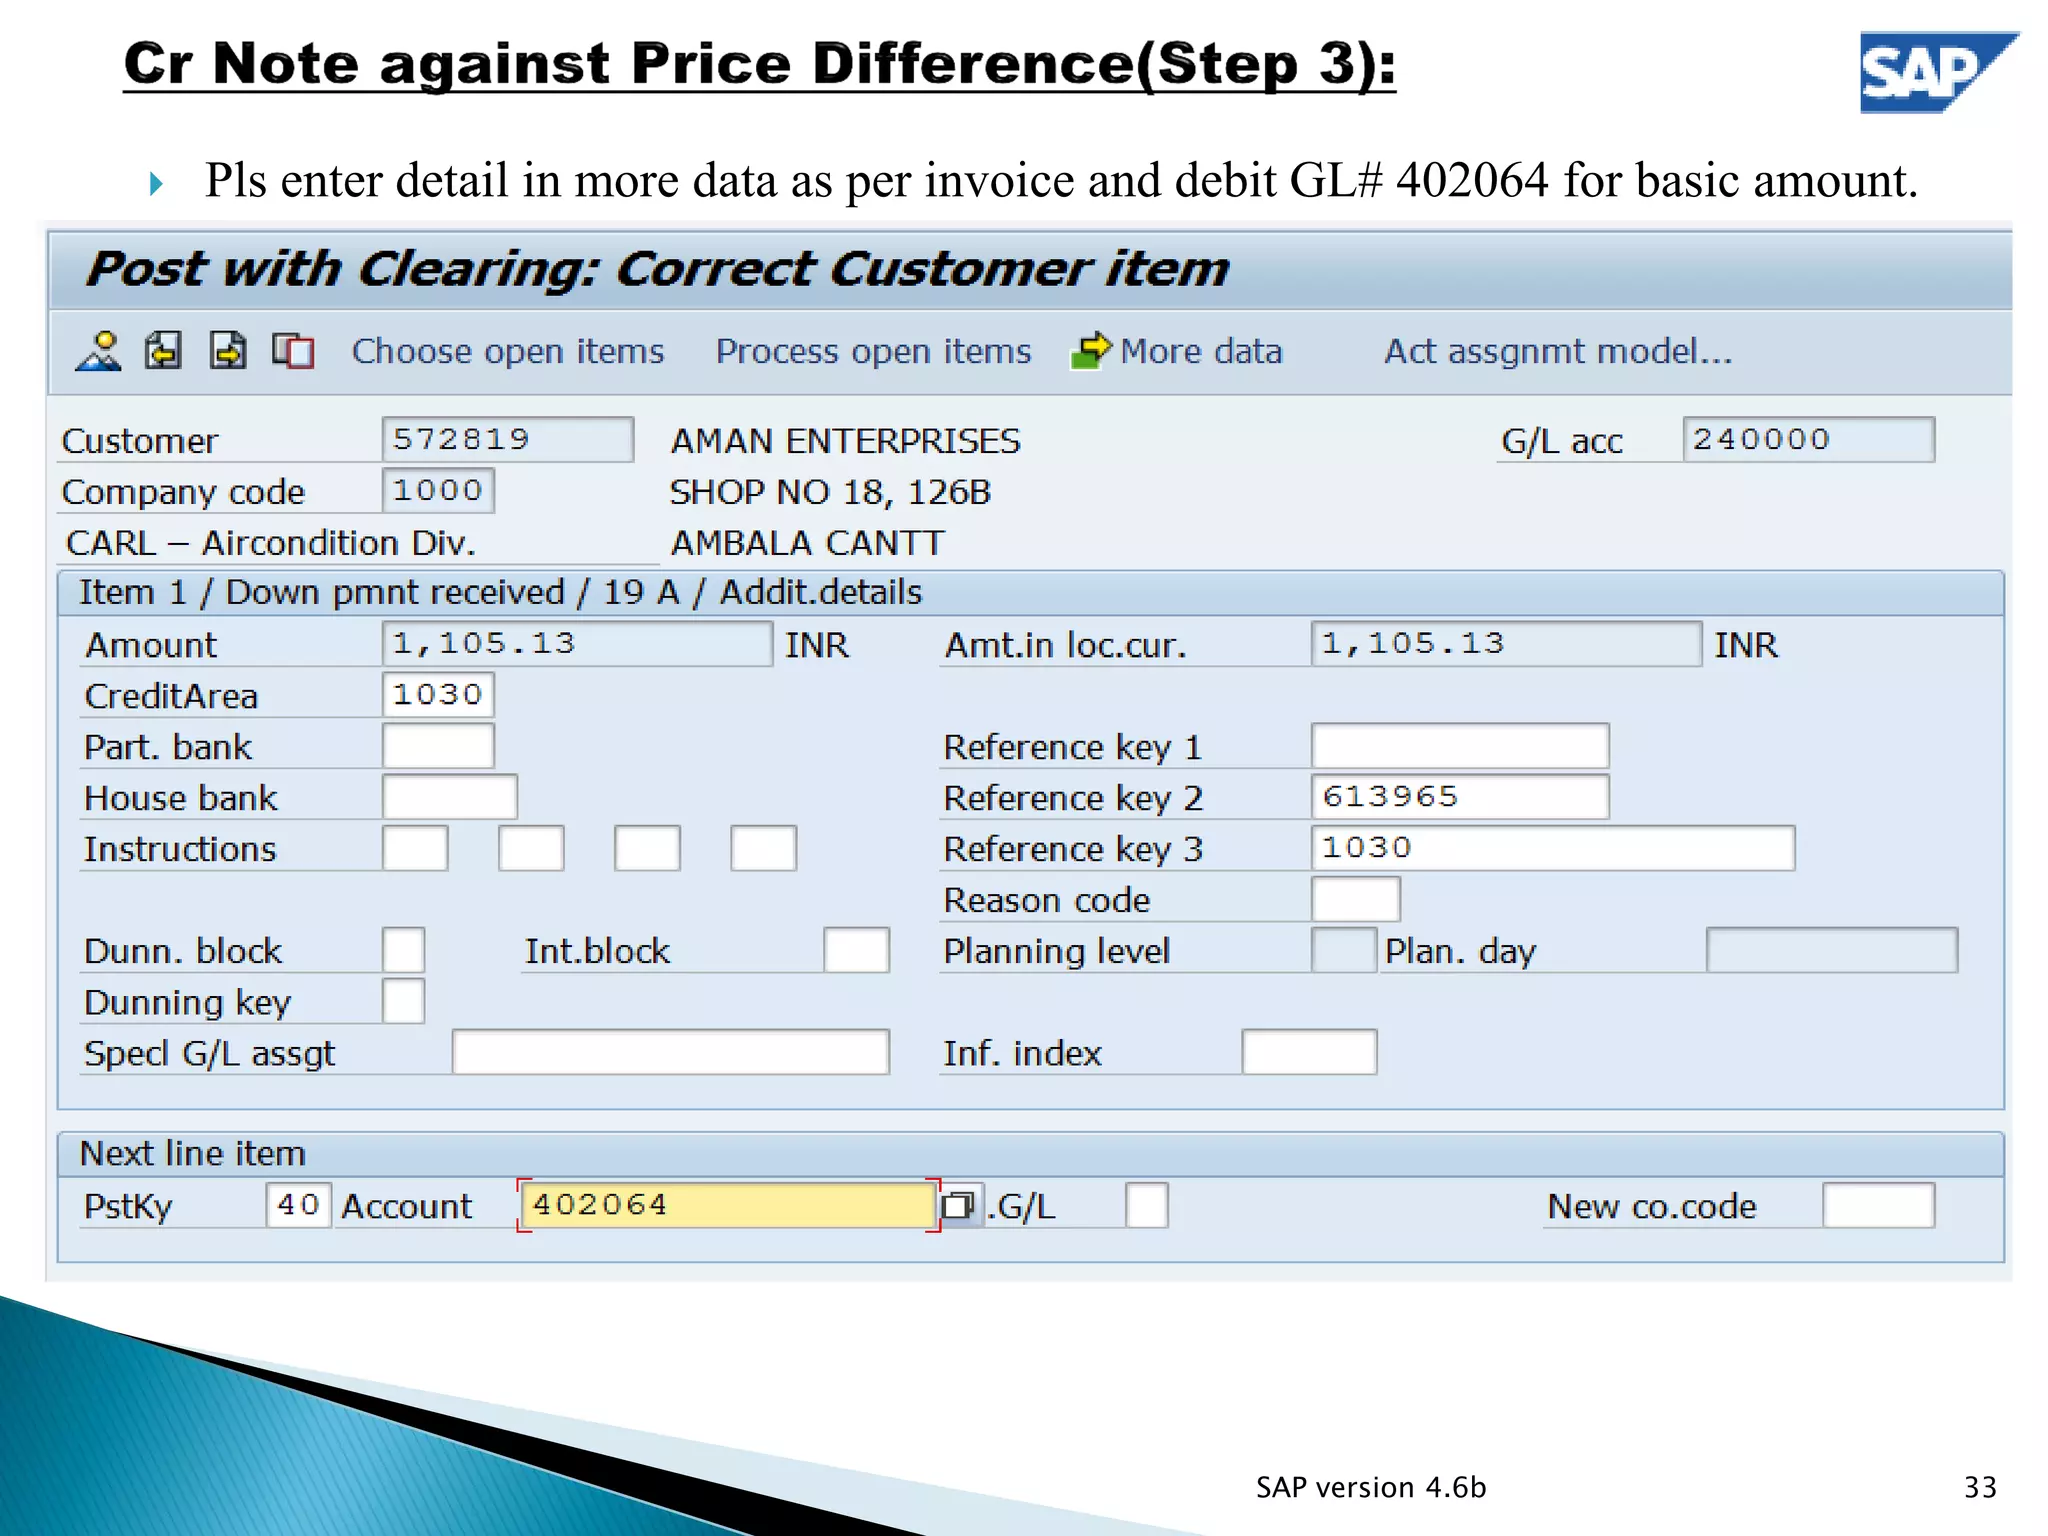Screen dimensions: 2048x1536
Task: Click the third Instructions box
Action: [647, 848]
